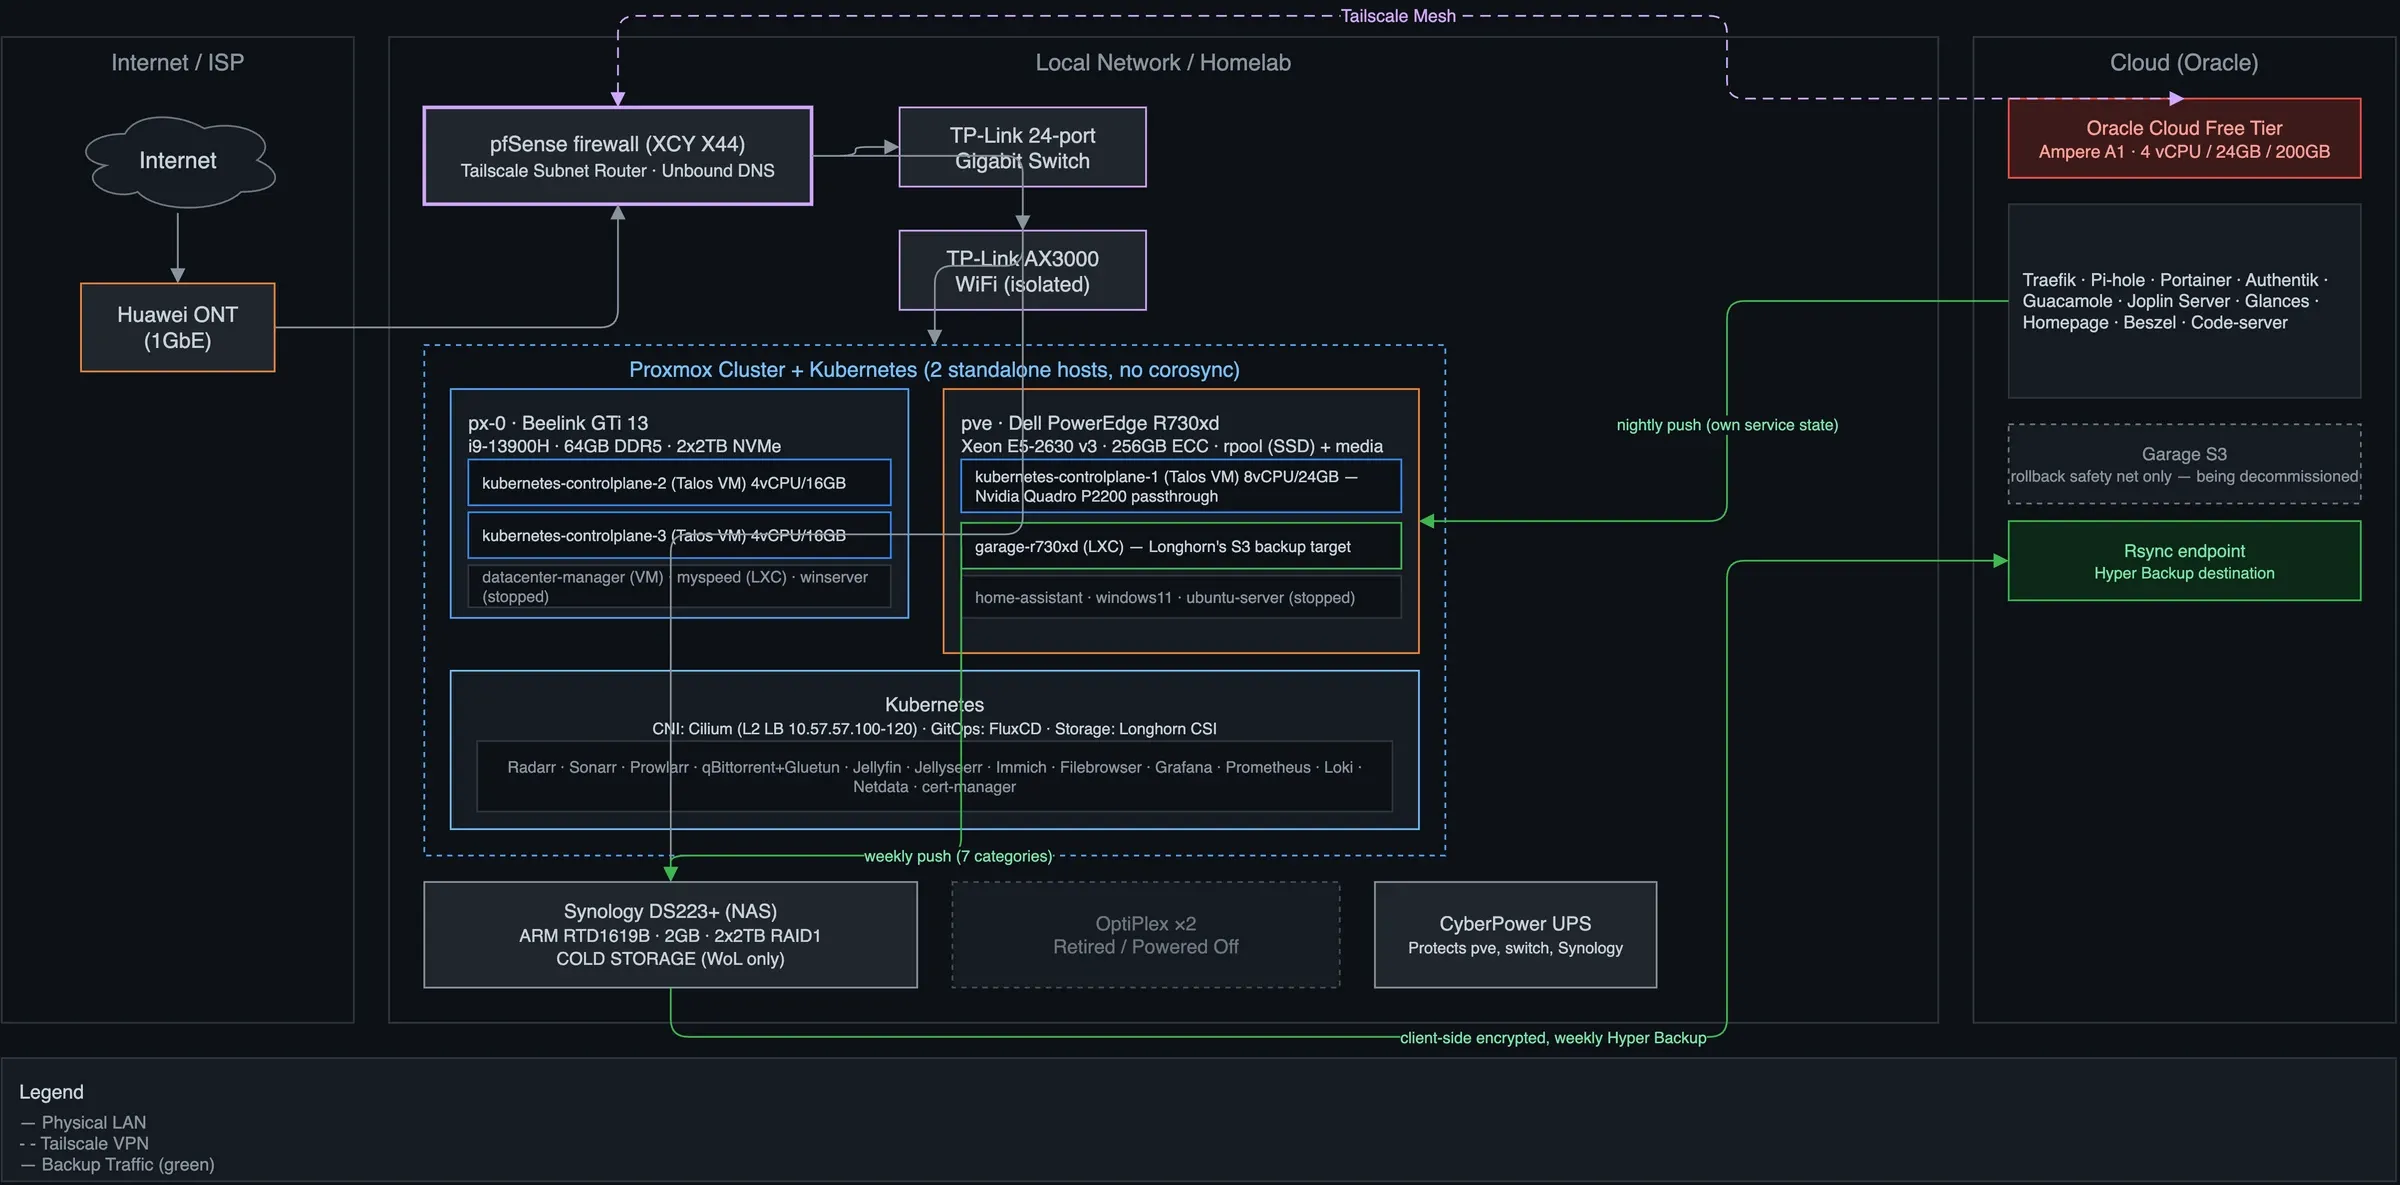Select kubernetes-controlplane-1 Quadro P2200 box
Screen dimensions: 2400x1185
[x=1181, y=486]
